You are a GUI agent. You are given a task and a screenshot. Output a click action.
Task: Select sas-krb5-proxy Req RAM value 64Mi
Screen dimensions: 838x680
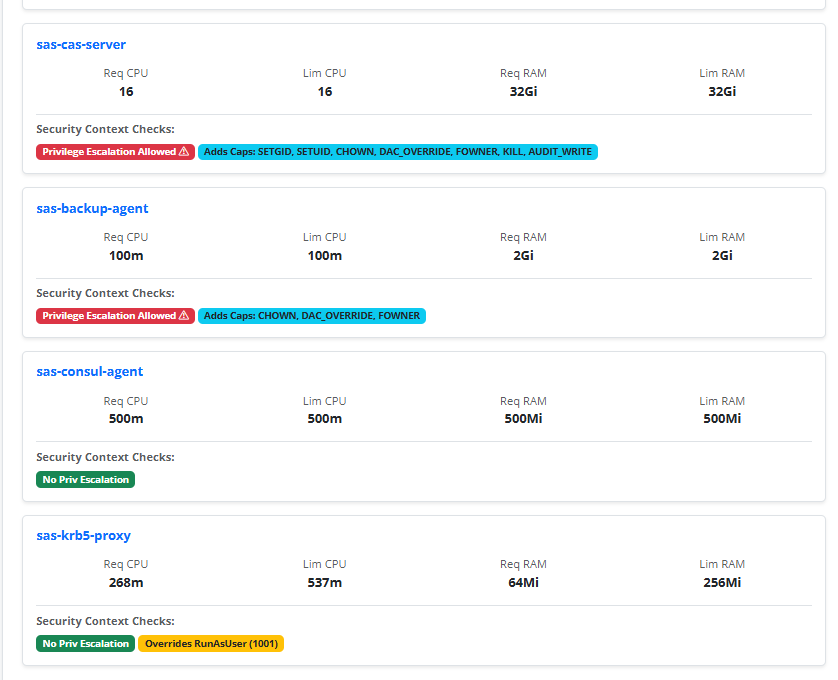coord(523,583)
